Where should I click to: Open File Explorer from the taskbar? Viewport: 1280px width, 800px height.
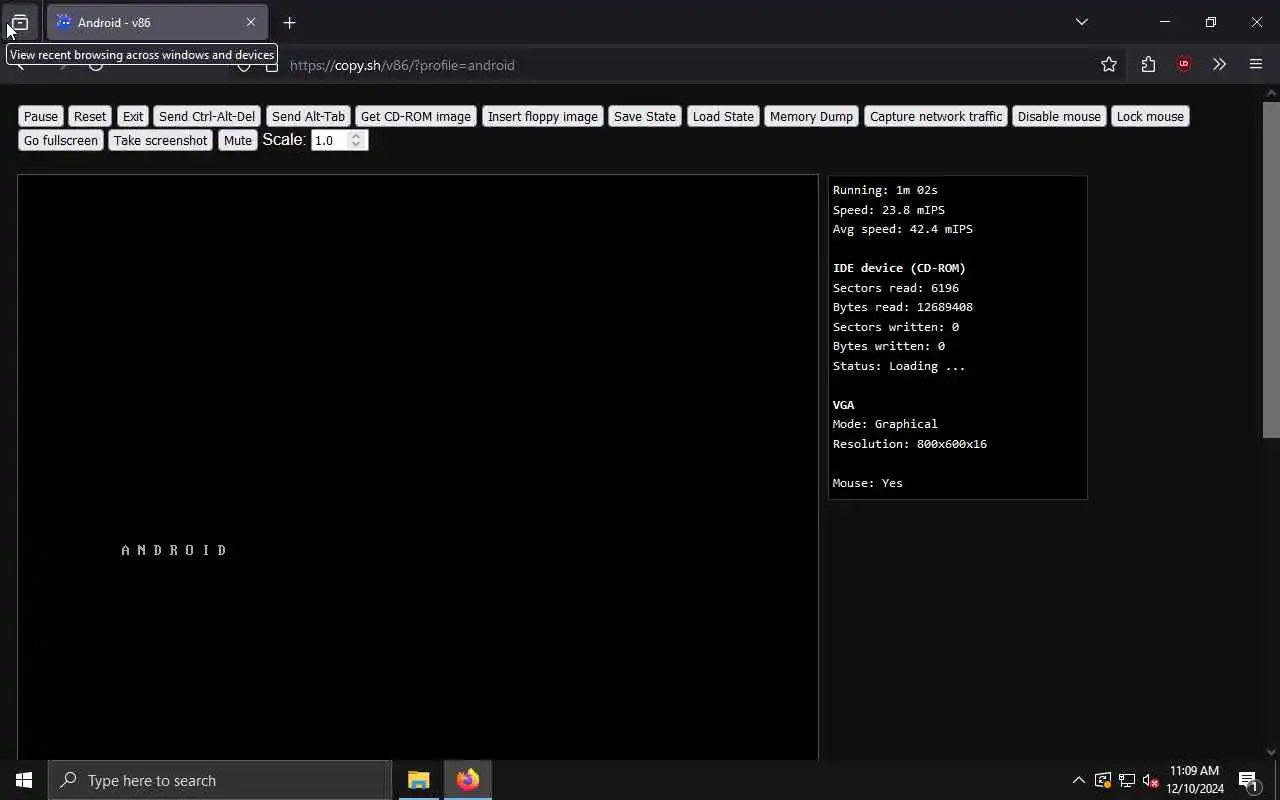tap(419, 780)
